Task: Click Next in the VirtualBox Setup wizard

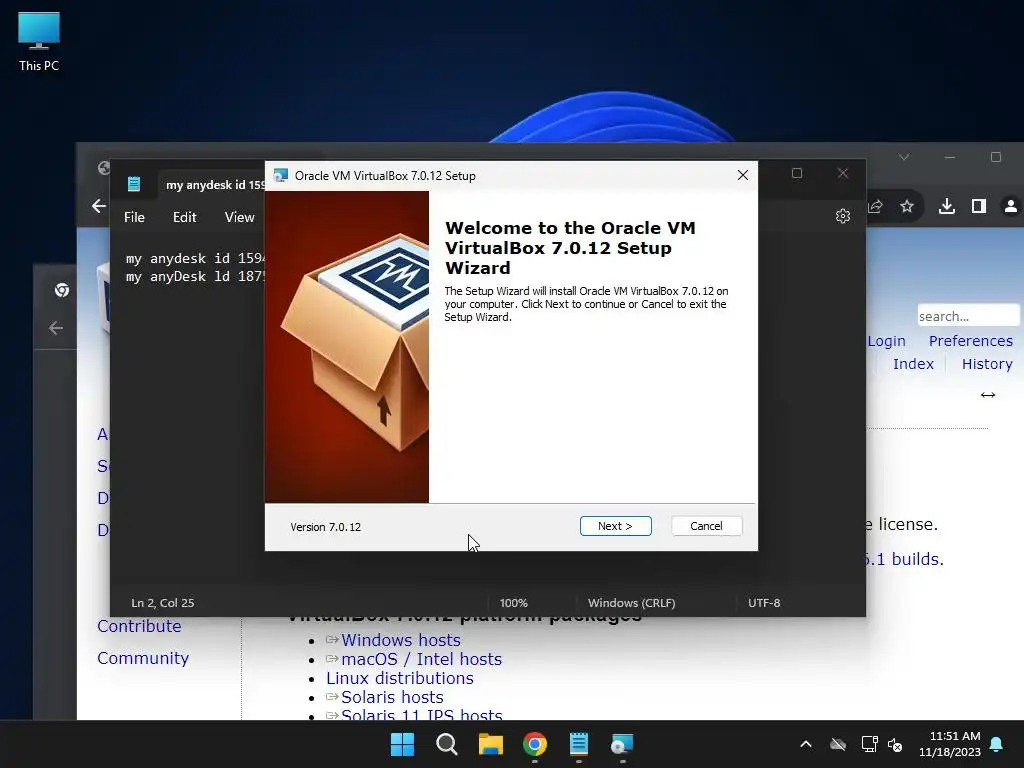Action: (615, 526)
